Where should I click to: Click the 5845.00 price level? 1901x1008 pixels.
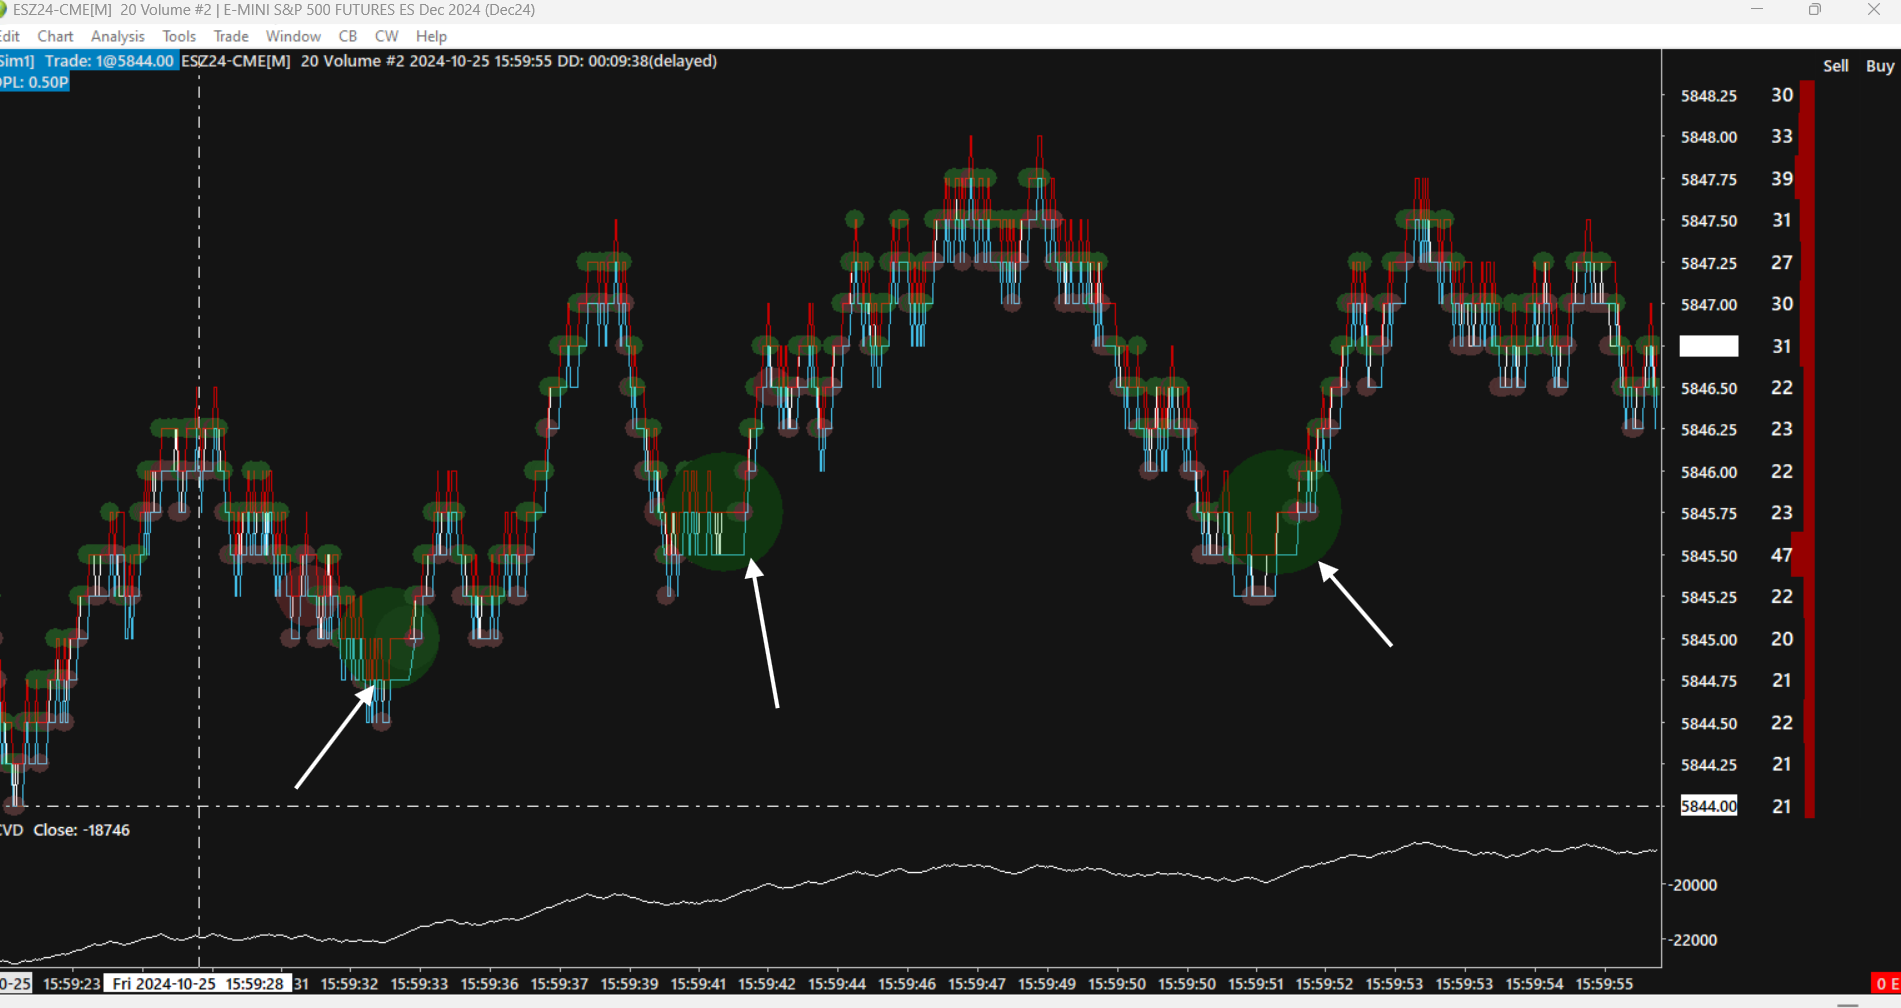pyautogui.click(x=1709, y=640)
